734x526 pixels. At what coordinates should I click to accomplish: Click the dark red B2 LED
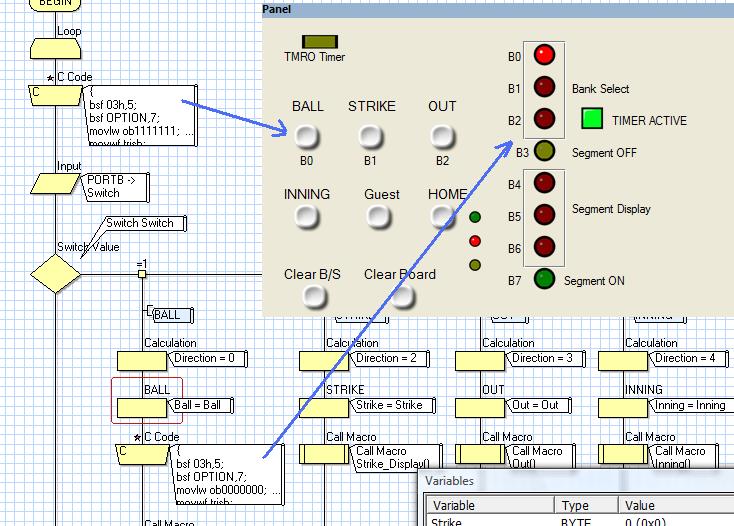point(544,119)
